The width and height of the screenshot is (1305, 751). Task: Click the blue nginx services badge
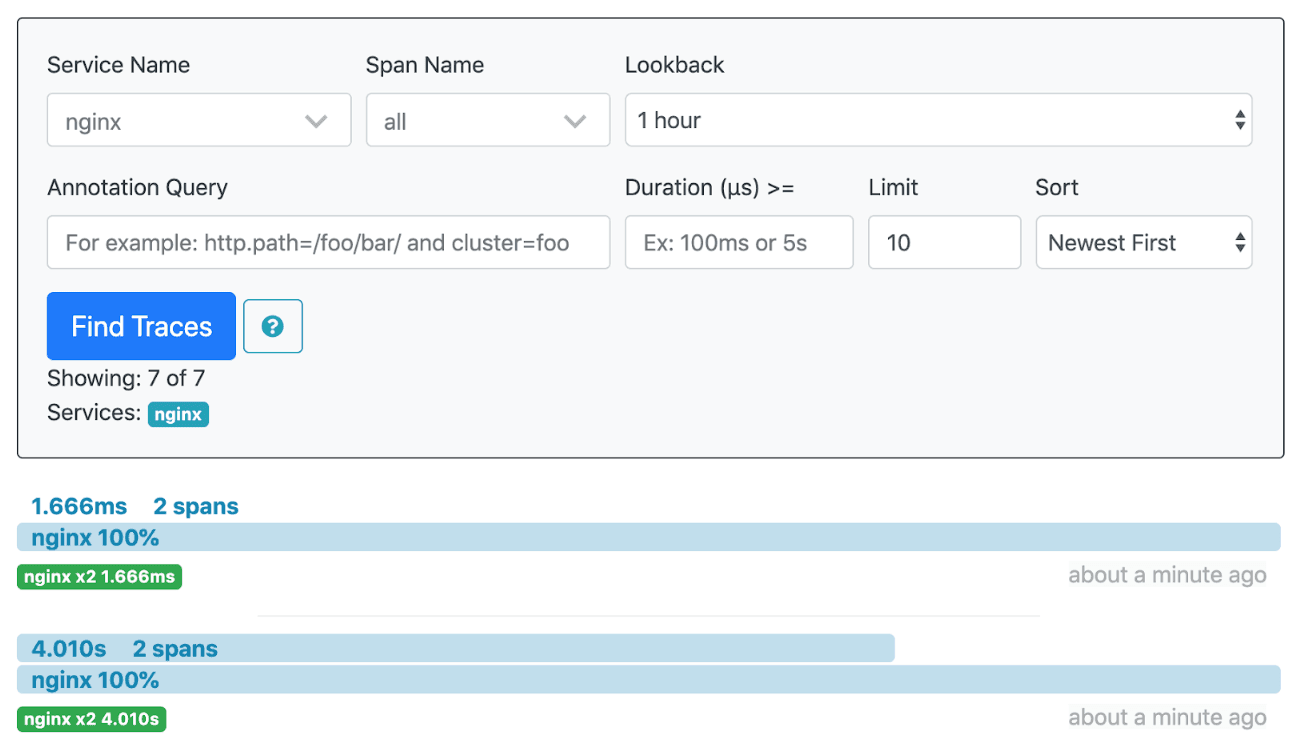pyautogui.click(x=178, y=414)
